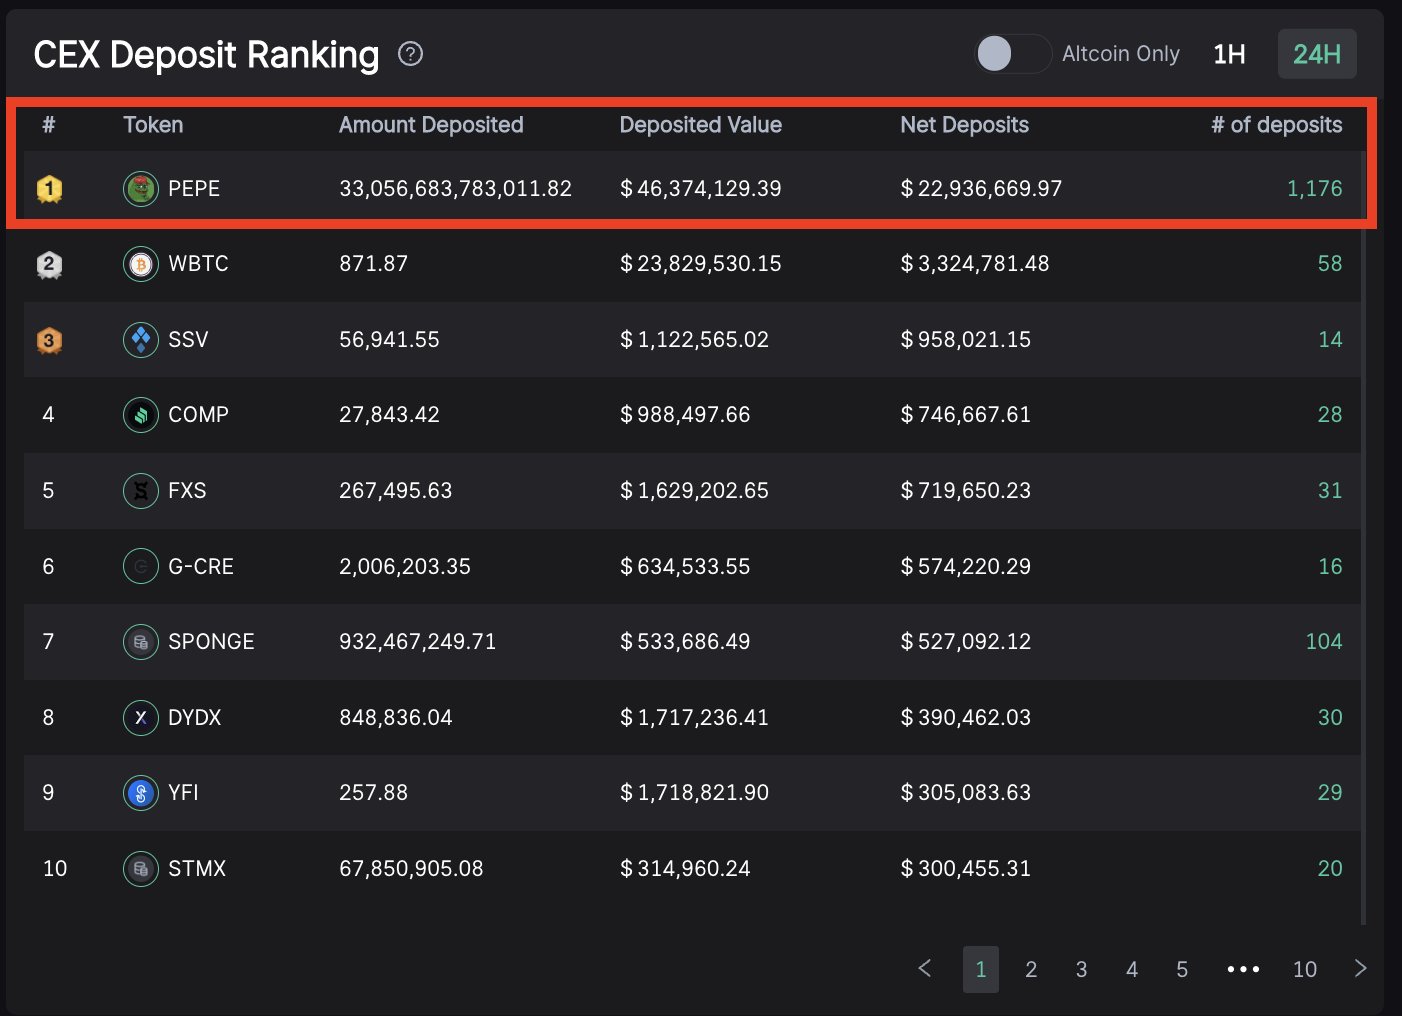This screenshot has height=1016, width=1402.
Task: Click FXS deposited value $1,629,202.65
Action: tap(694, 491)
